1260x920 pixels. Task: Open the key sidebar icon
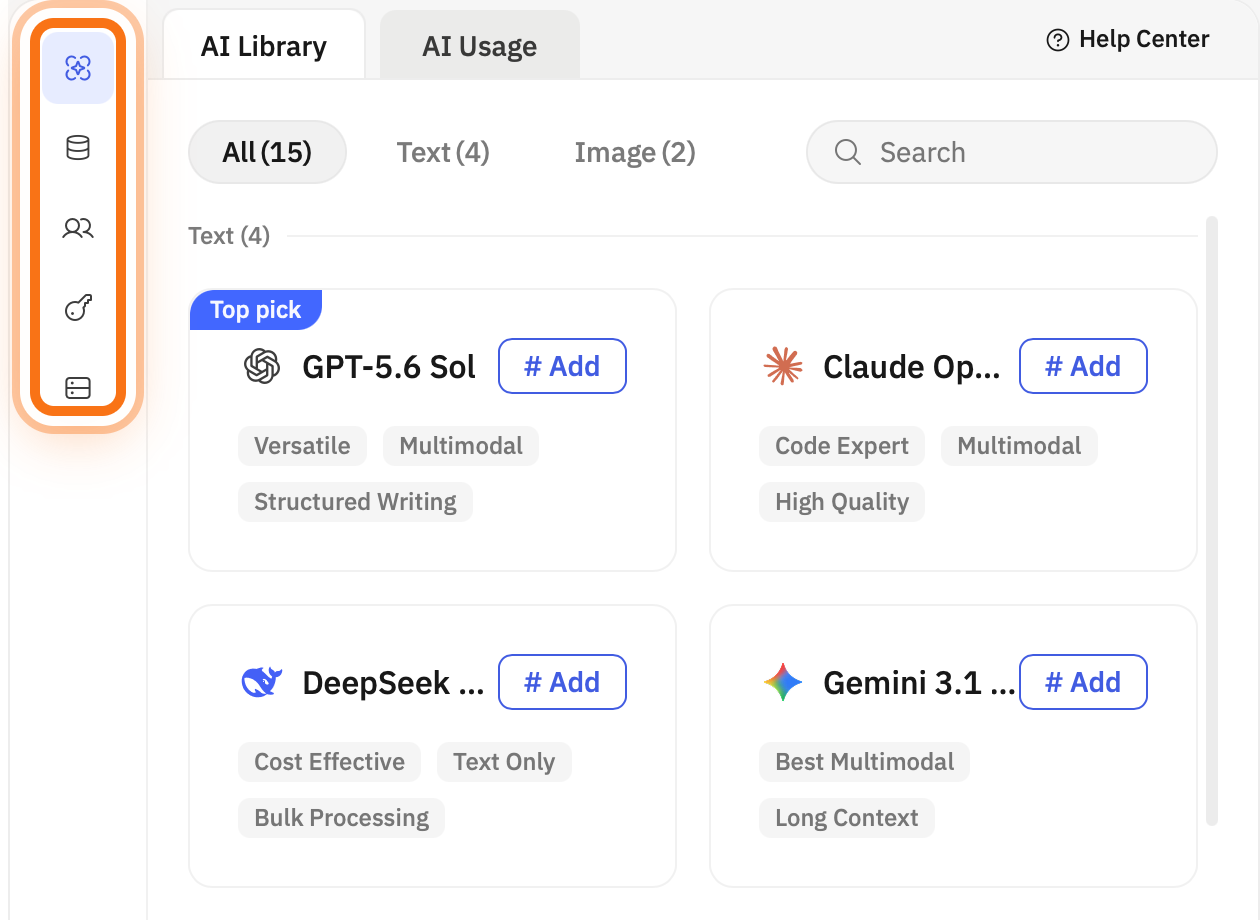78,309
